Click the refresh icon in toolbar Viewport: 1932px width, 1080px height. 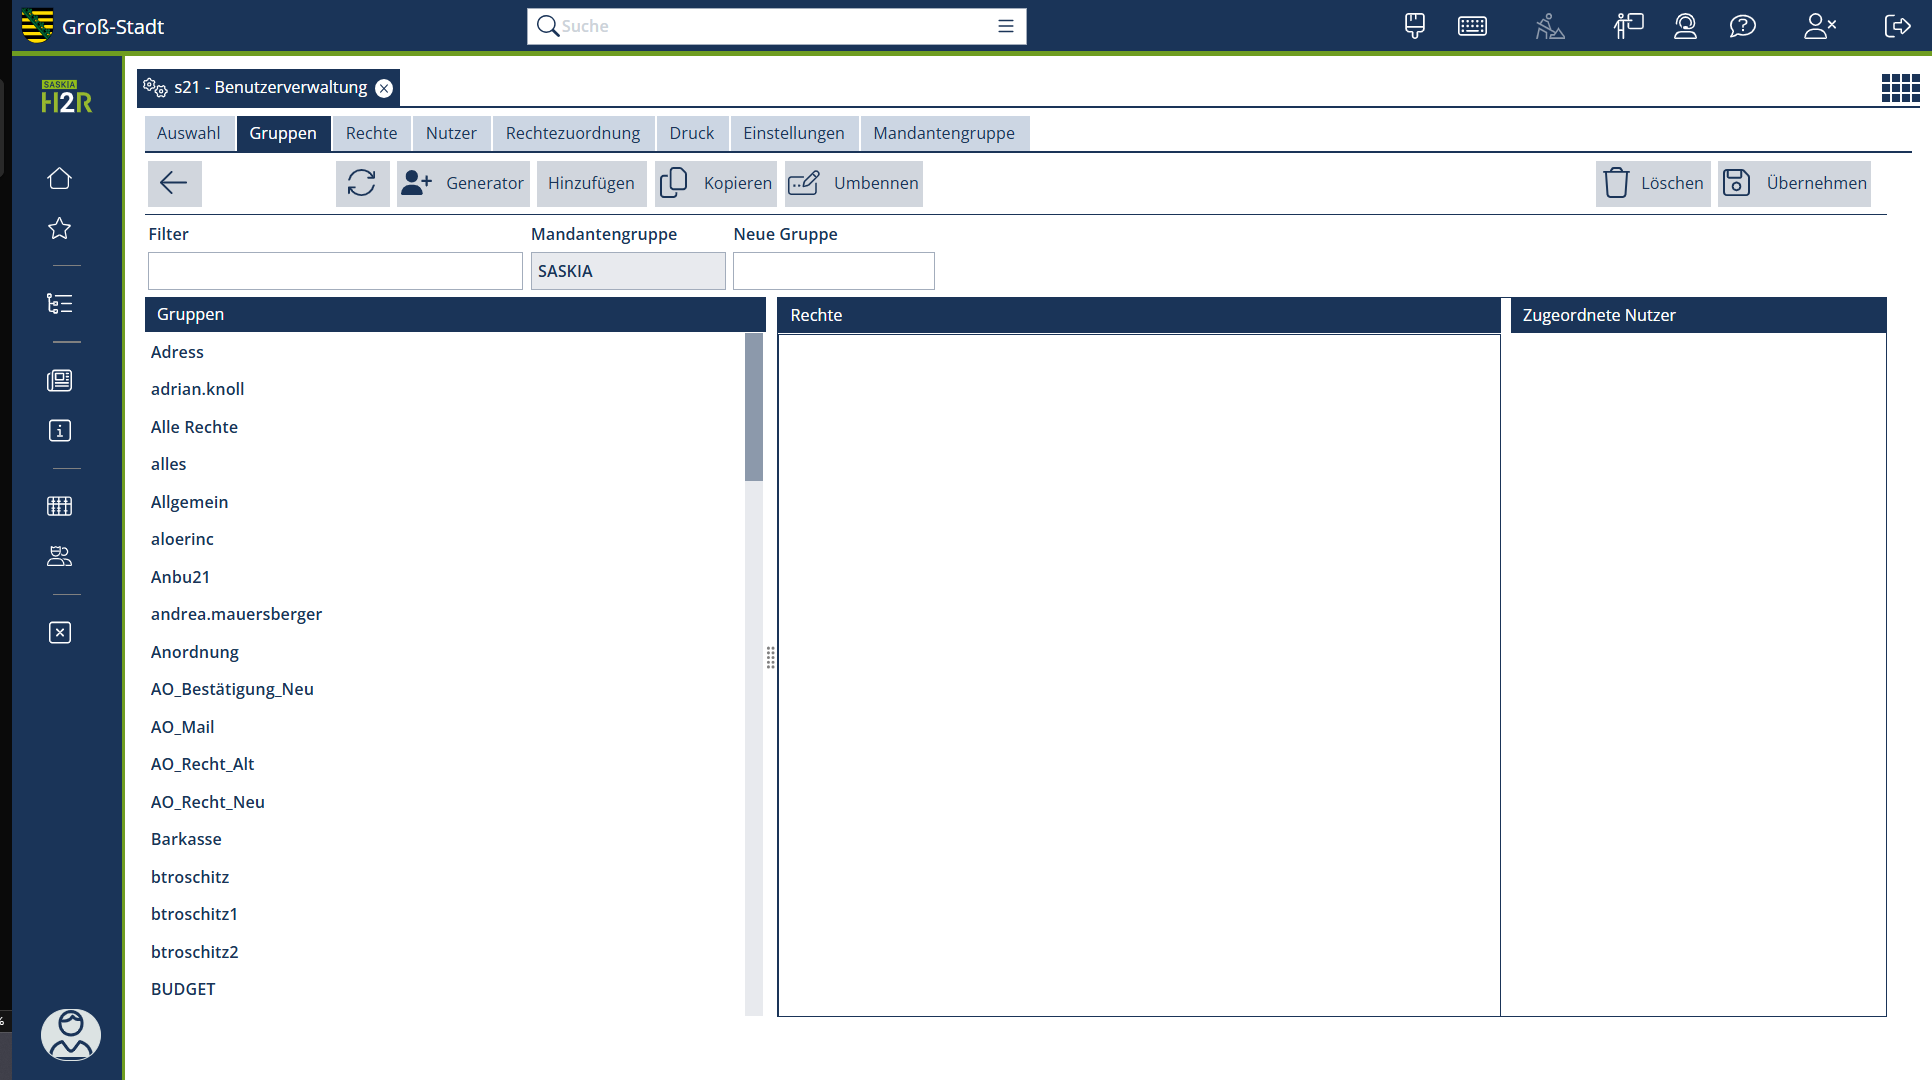pyautogui.click(x=362, y=183)
